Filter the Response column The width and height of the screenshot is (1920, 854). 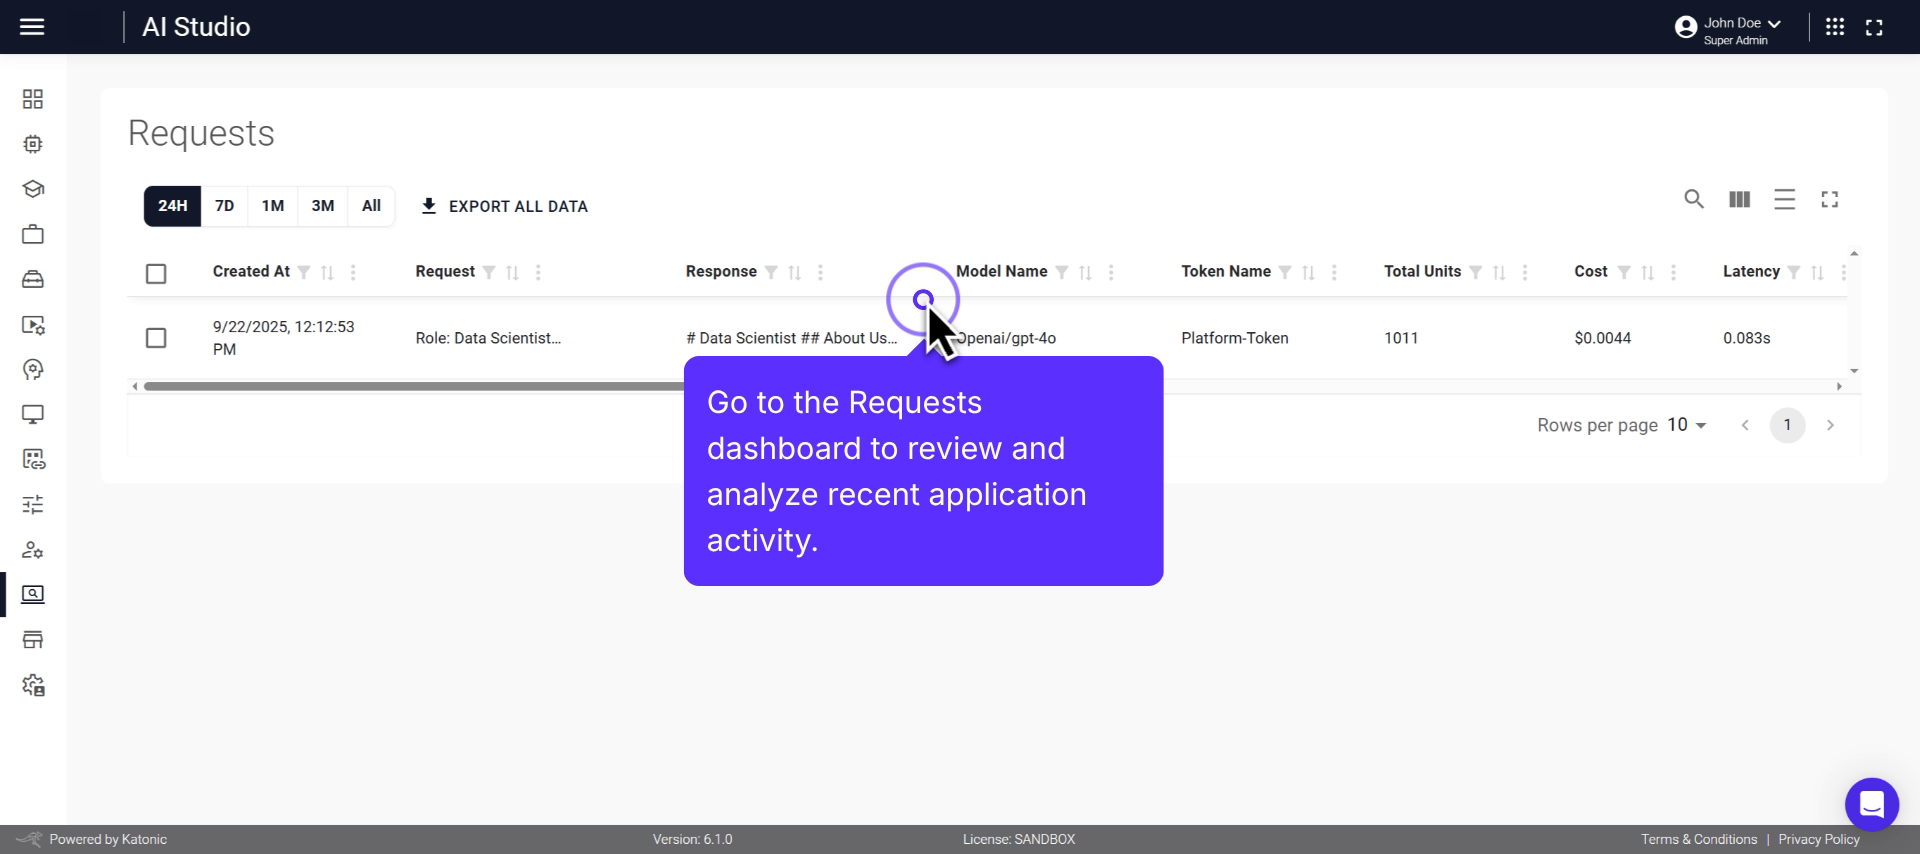click(x=771, y=272)
